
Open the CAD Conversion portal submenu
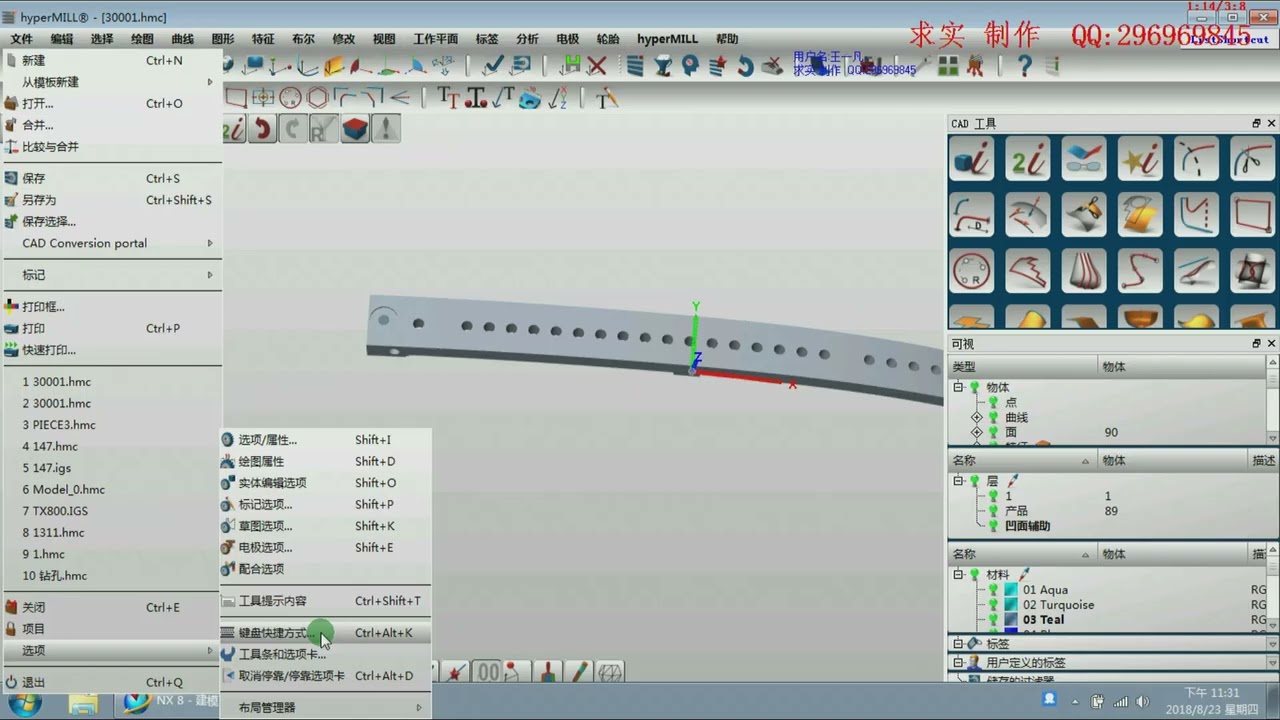(x=111, y=243)
